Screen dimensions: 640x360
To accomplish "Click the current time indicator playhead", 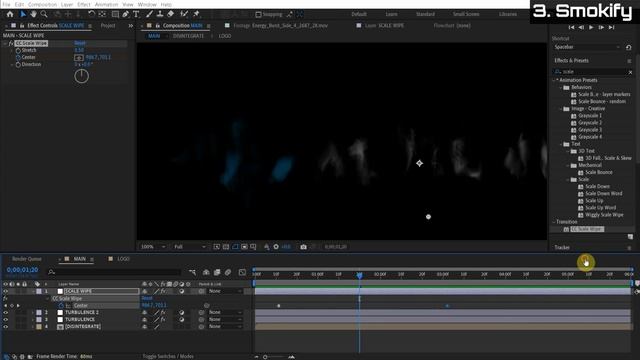I will [360, 276].
